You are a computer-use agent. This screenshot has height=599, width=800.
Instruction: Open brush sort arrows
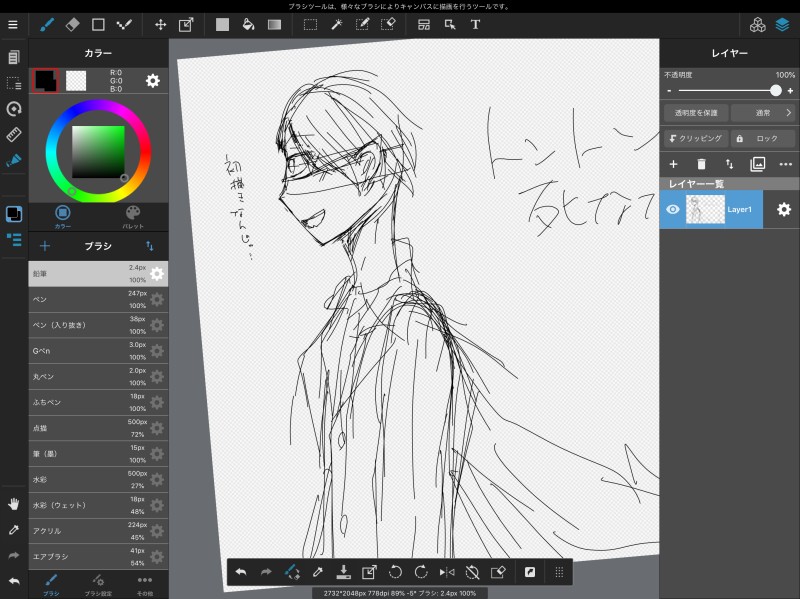149,246
